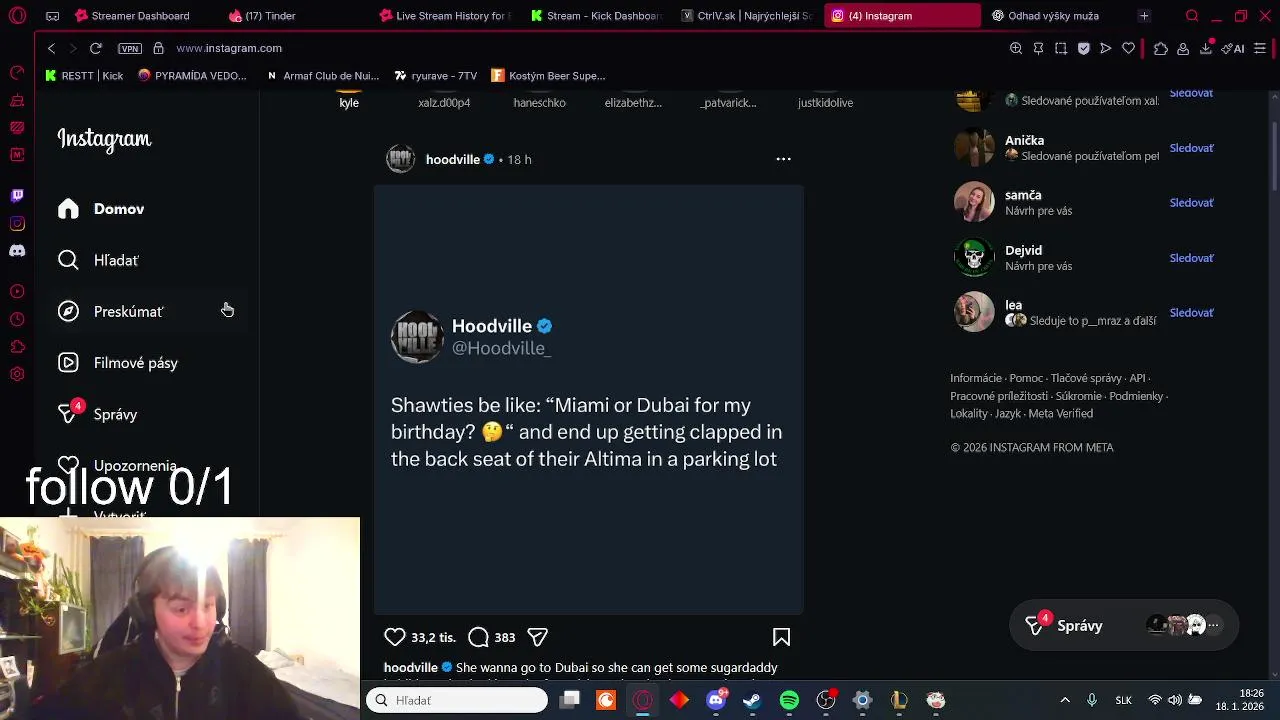
Task: Toggle the browser VPN badge
Action: [x=130, y=48]
